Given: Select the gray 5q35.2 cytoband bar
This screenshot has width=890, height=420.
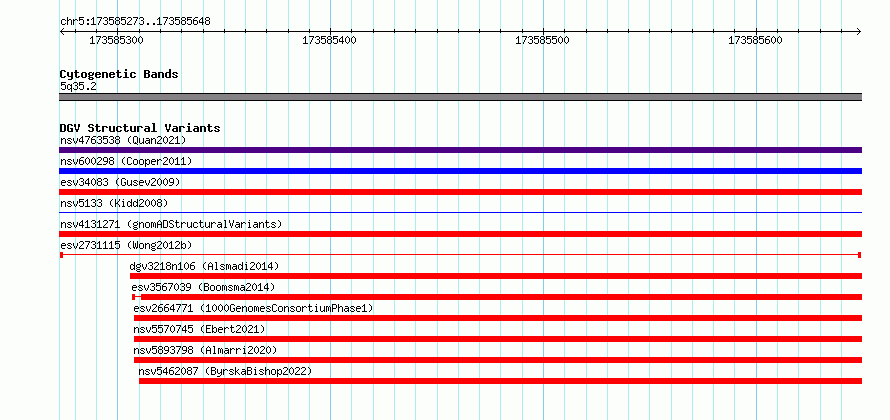Looking at the screenshot, I should coord(460,97).
